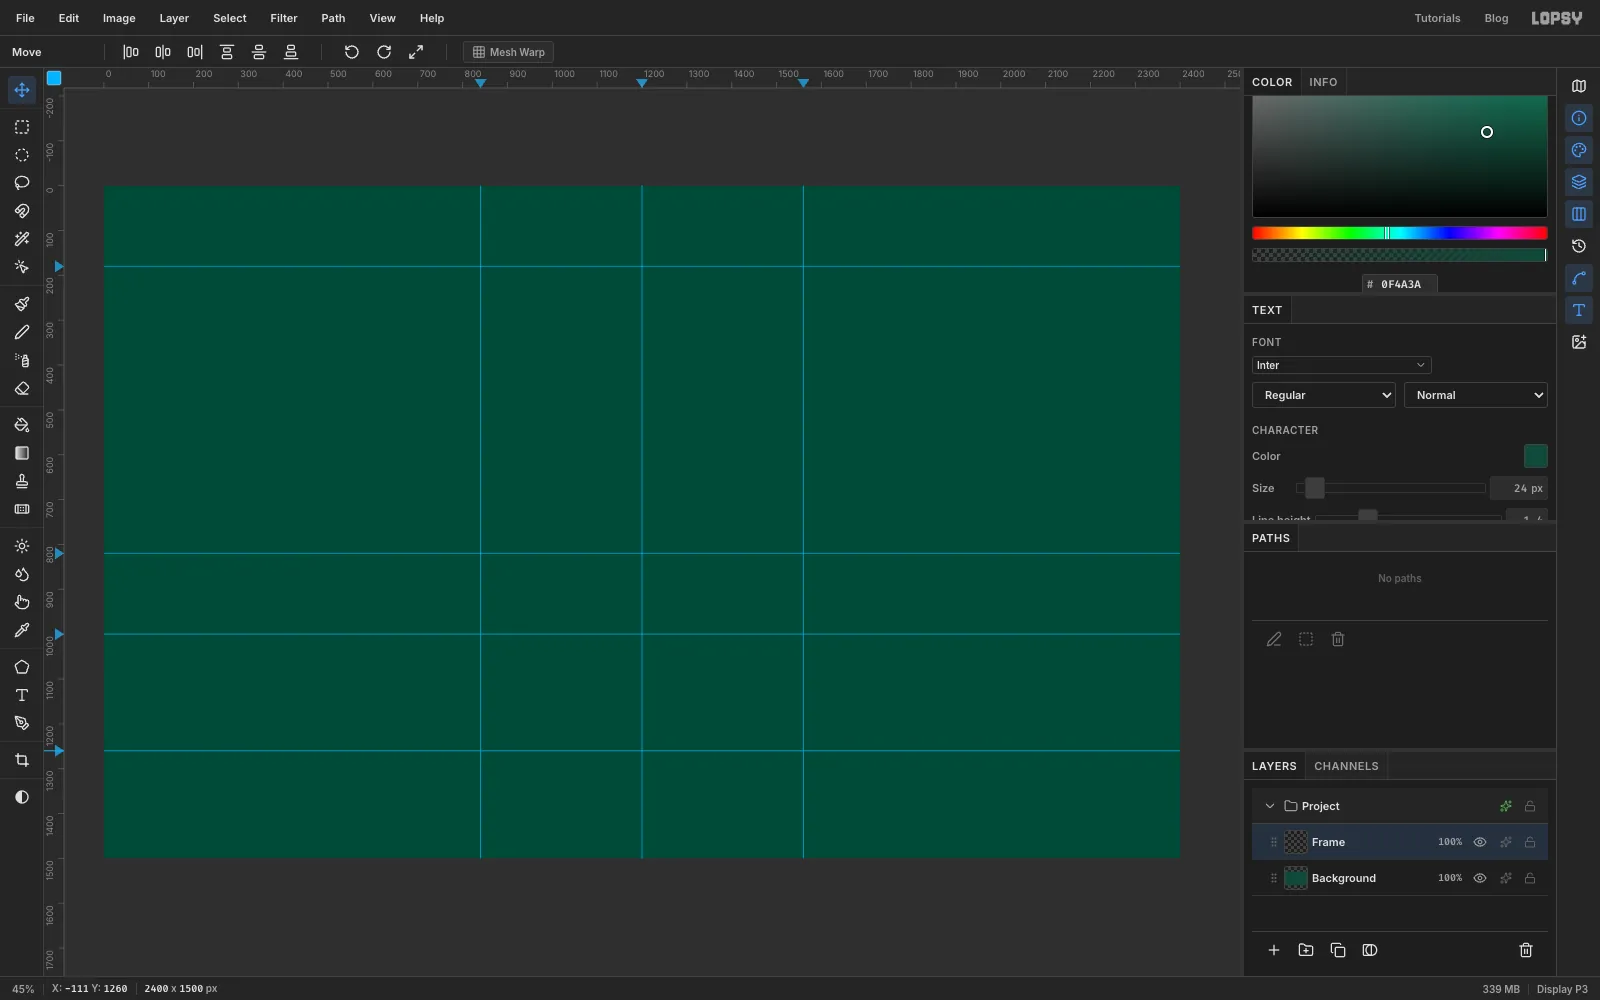Click the rainbow hue slider
The height and width of the screenshot is (1000, 1600).
coord(1399,233)
